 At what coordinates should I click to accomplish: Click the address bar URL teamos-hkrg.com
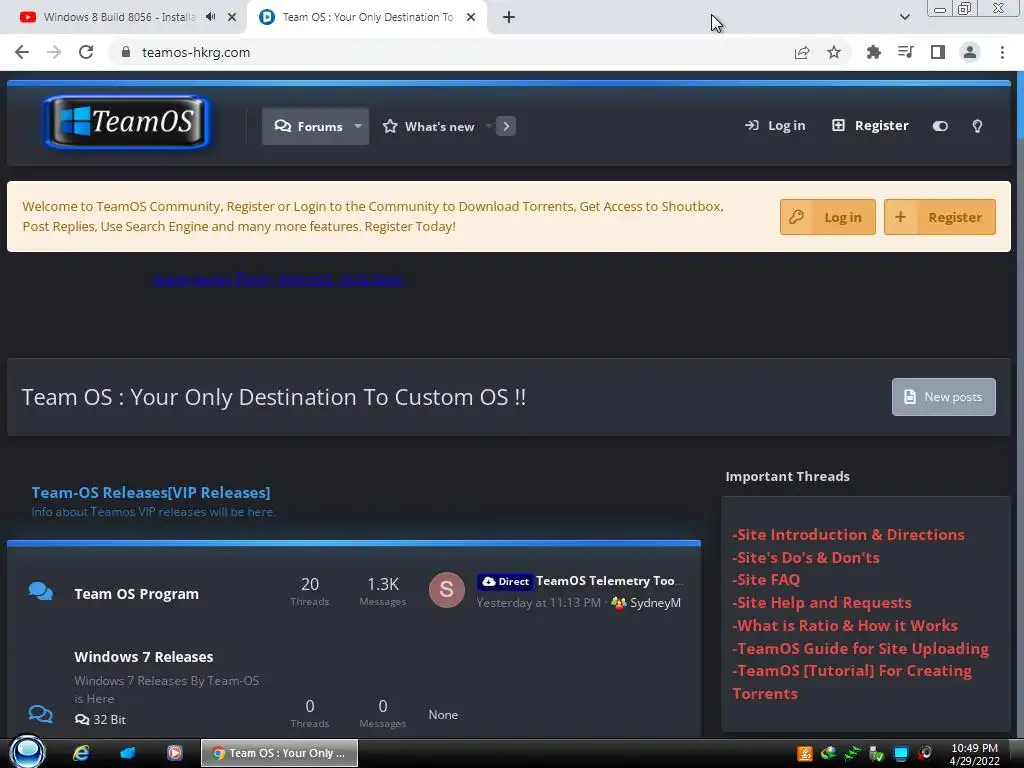point(196,52)
